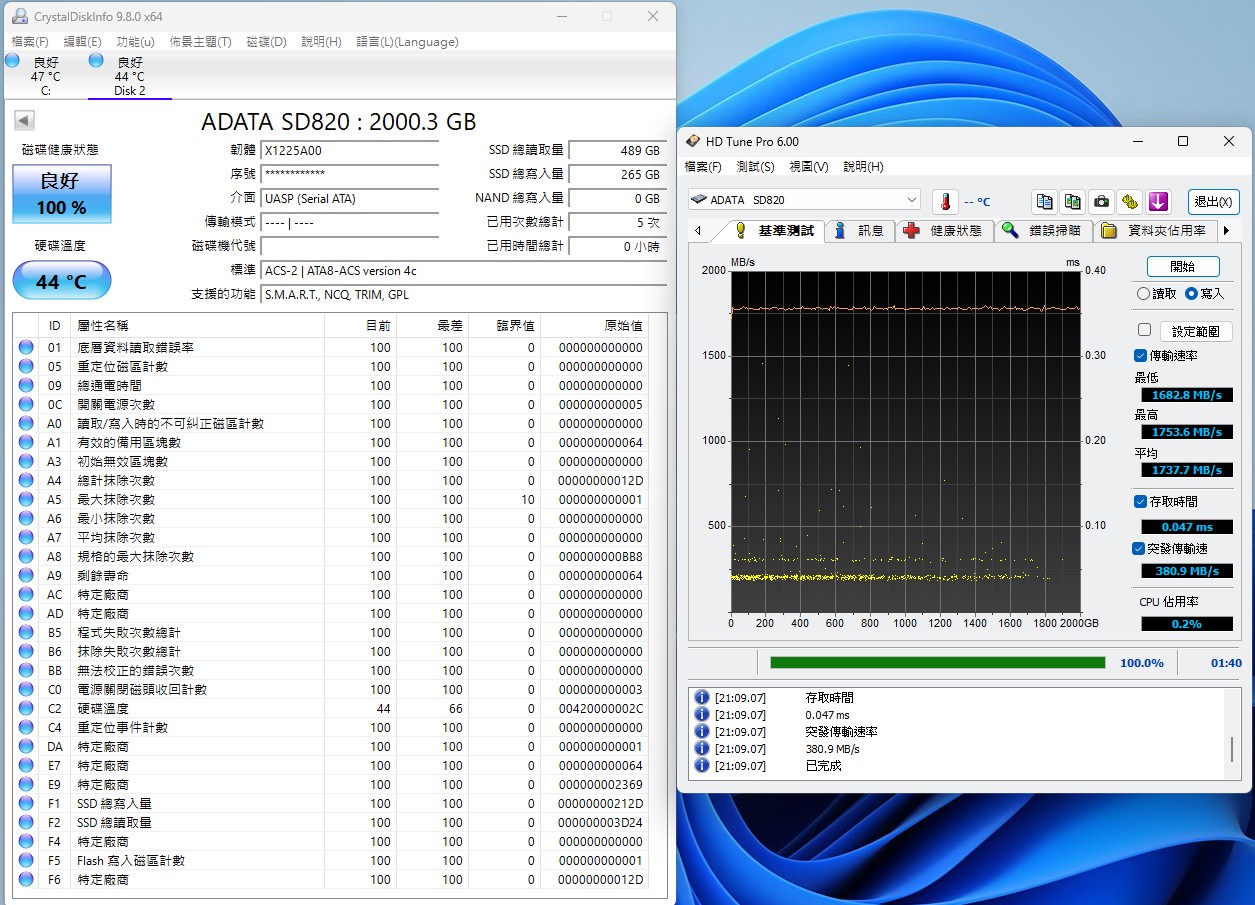1255x905 pixels.
Task: Click status orb for attribute 01
Action: click(x=26, y=348)
